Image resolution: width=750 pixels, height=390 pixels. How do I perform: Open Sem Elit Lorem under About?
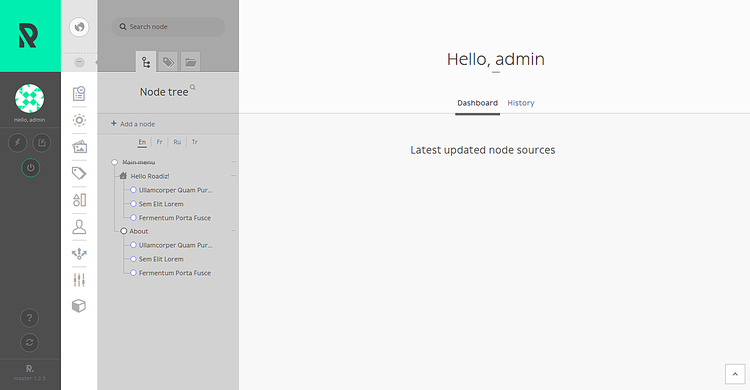pyautogui.click(x=161, y=259)
